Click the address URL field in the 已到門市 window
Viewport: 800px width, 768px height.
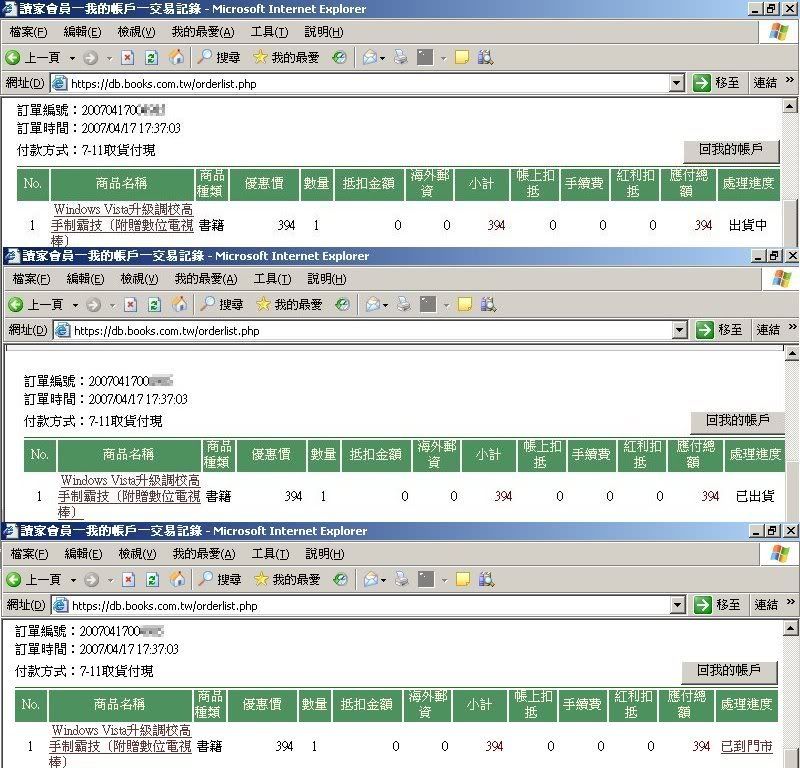point(368,606)
